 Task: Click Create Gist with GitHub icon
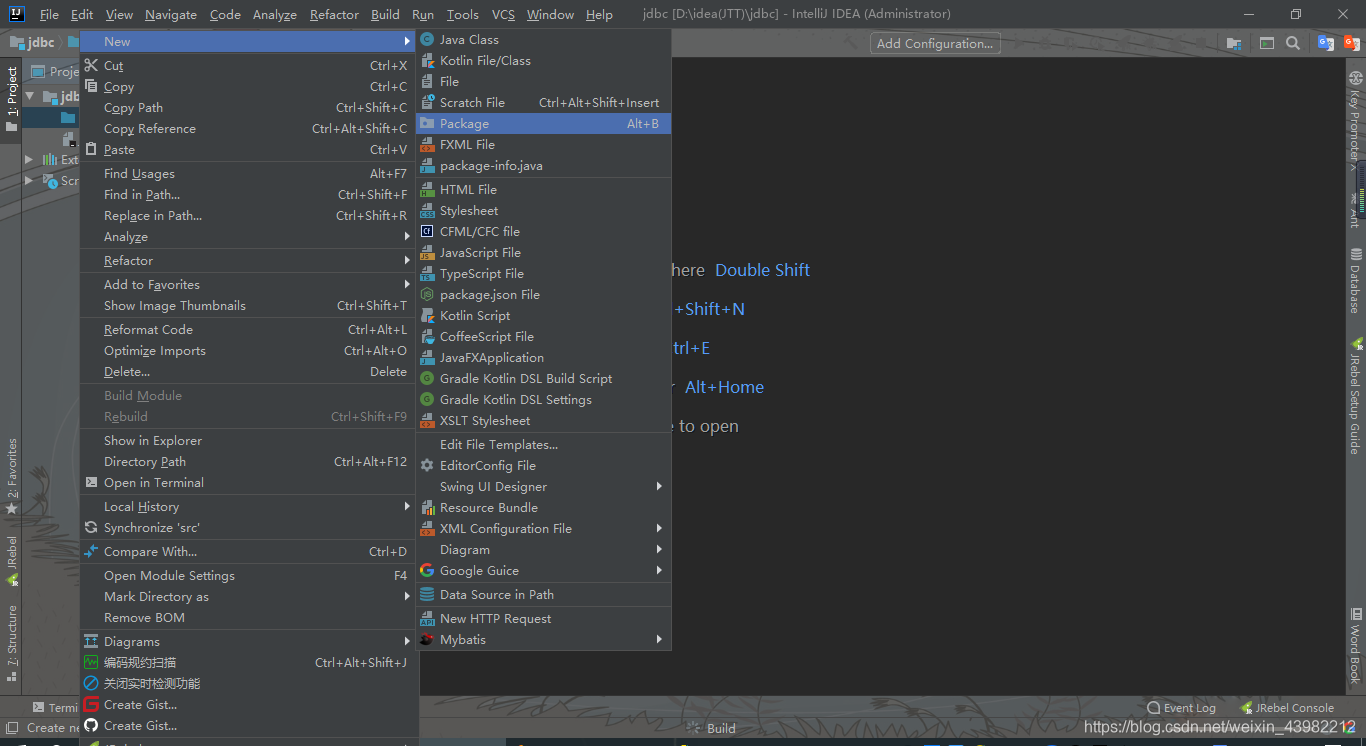point(249,725)
